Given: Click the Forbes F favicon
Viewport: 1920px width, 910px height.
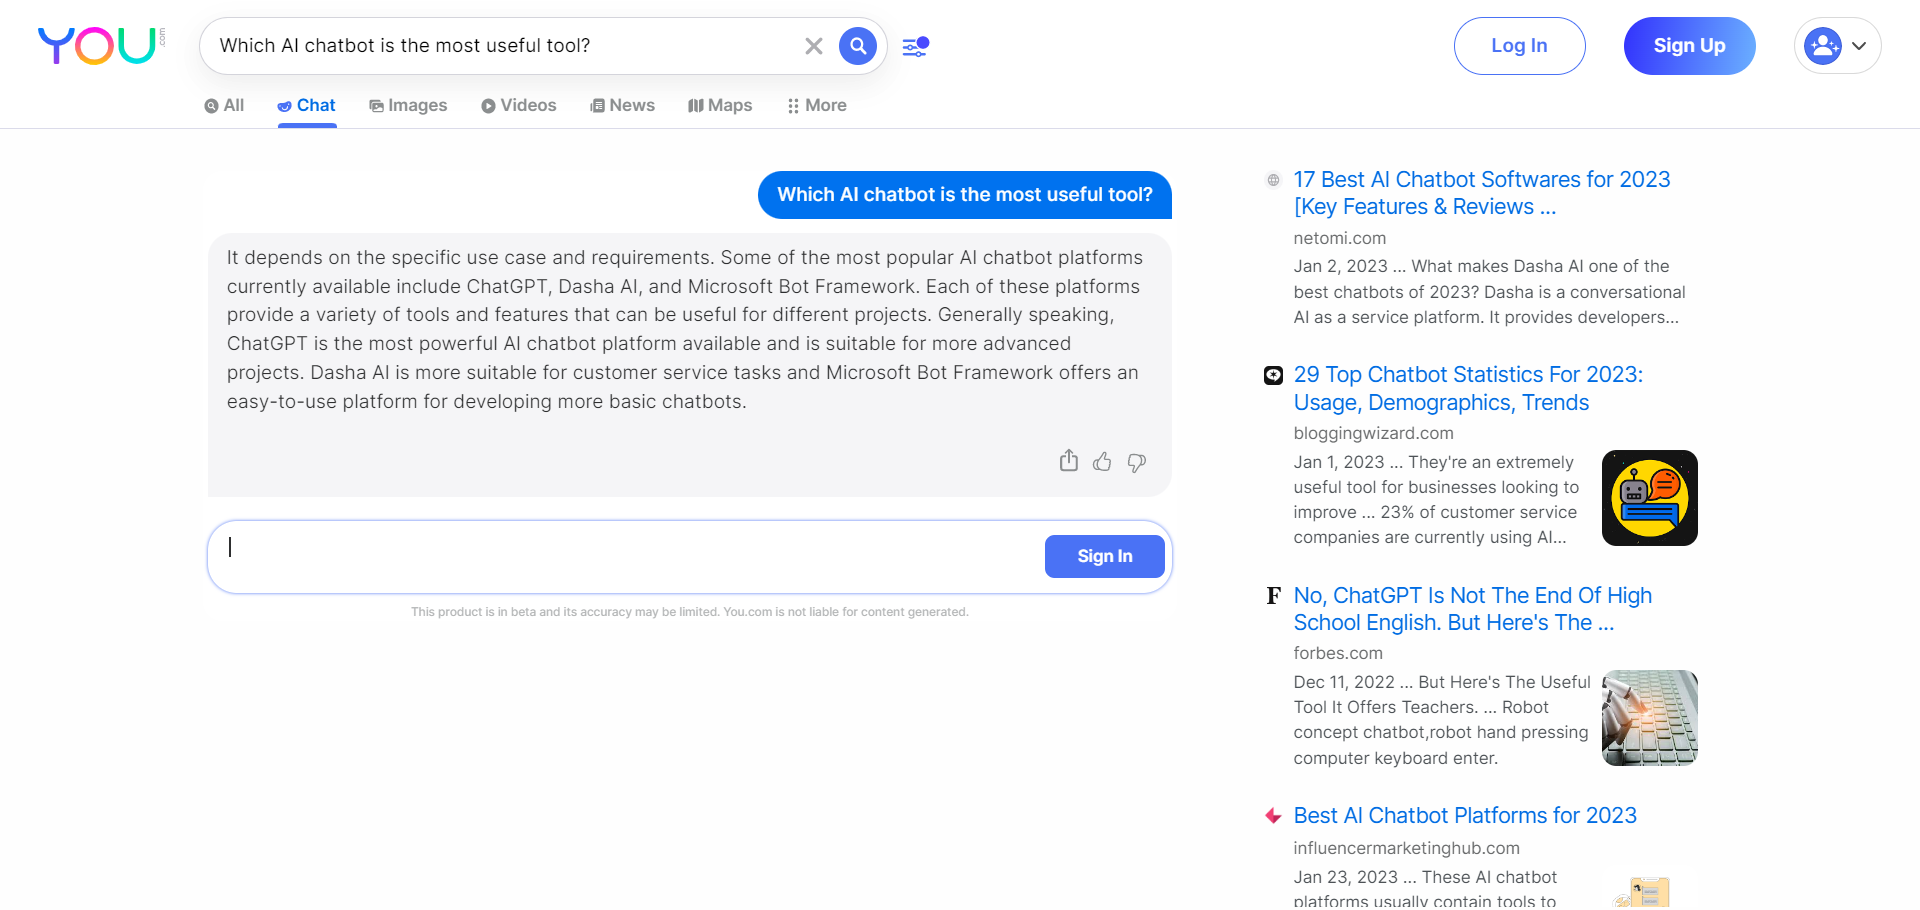Looking at the screenshot, I should click(1273, 596).
